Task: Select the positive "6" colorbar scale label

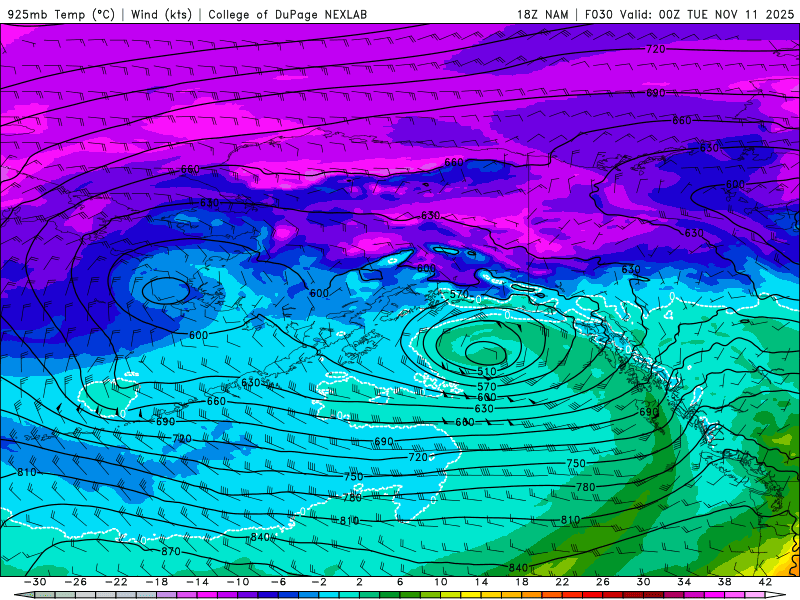Action: [x=400, y=582]
